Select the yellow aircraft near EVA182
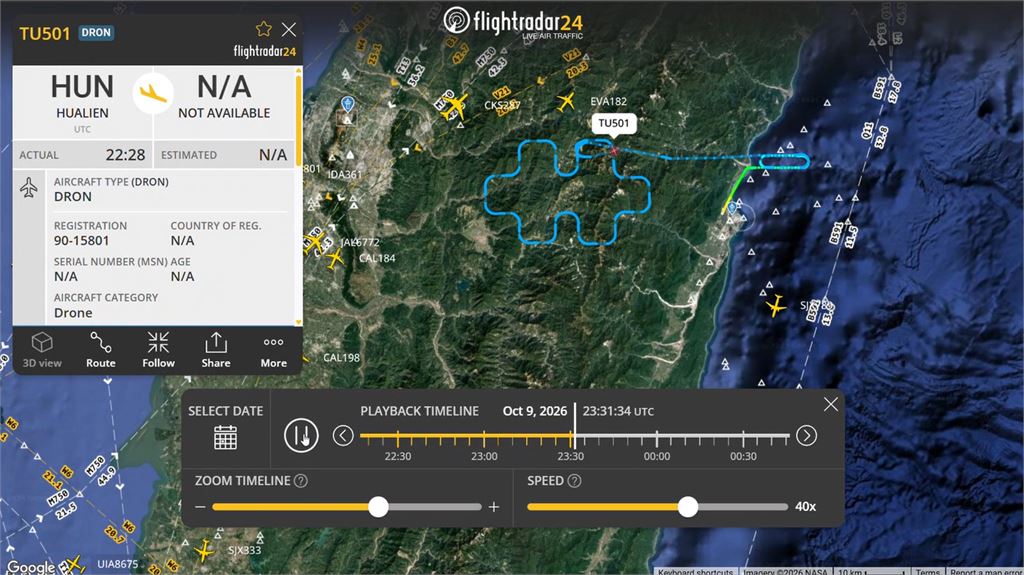1024x575 pixels. click(x=566, y=101)
